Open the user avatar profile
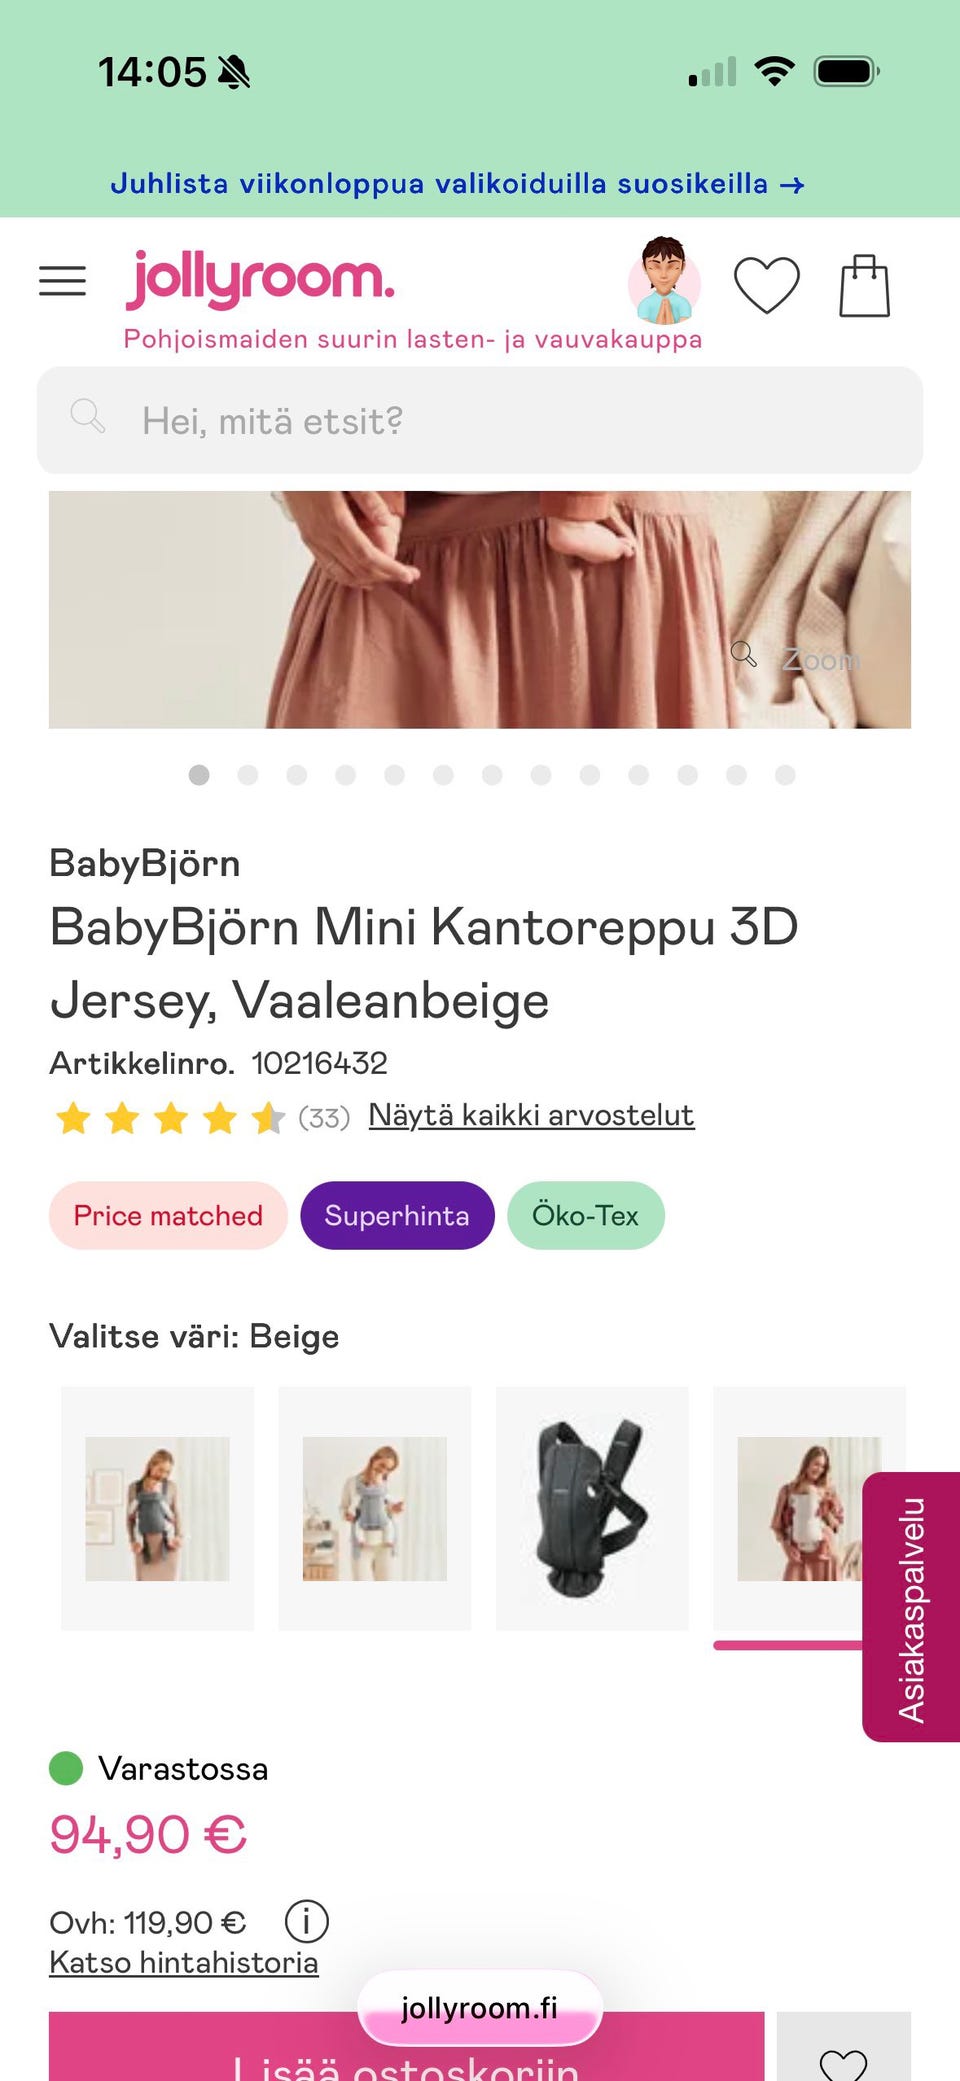Viewport: 960px width, 2081px height. tap(664, 281)
